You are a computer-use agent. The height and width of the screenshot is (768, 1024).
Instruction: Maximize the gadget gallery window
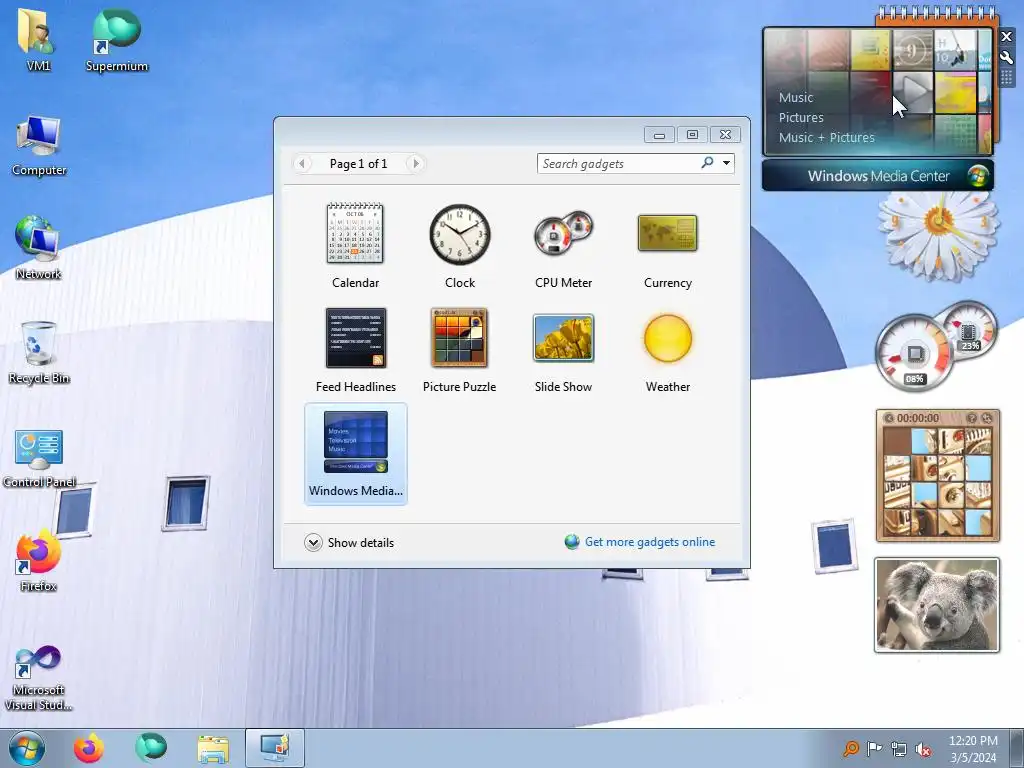(x=692, y=135)
